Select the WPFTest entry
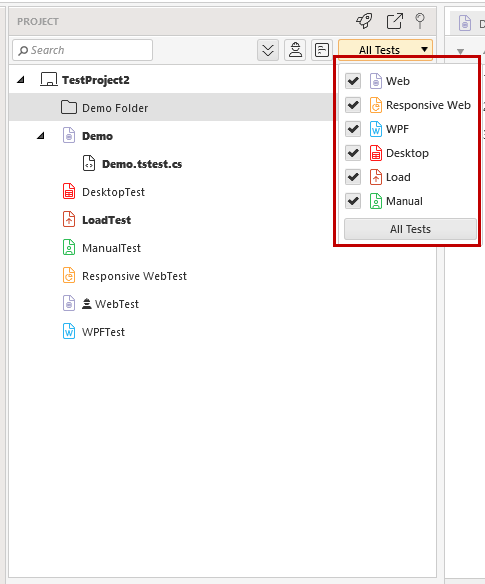This screenshot has height=584, width=485. click(103, 332)
